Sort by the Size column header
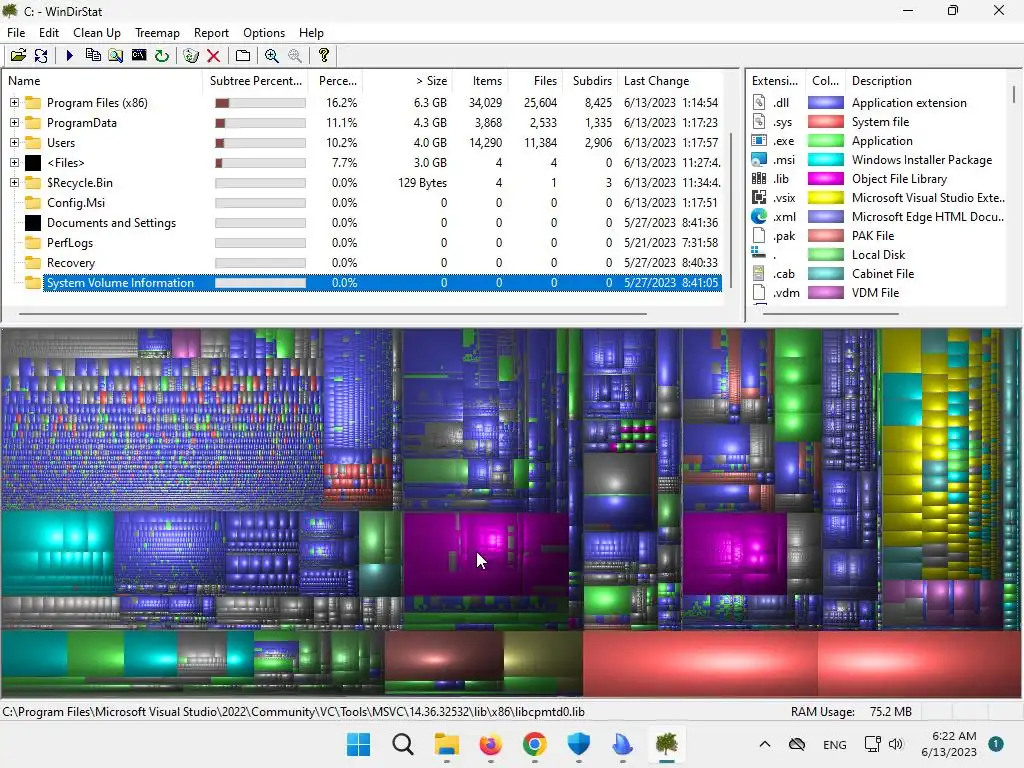Viewport: 1024px width, 768px height. click(407, 81)
